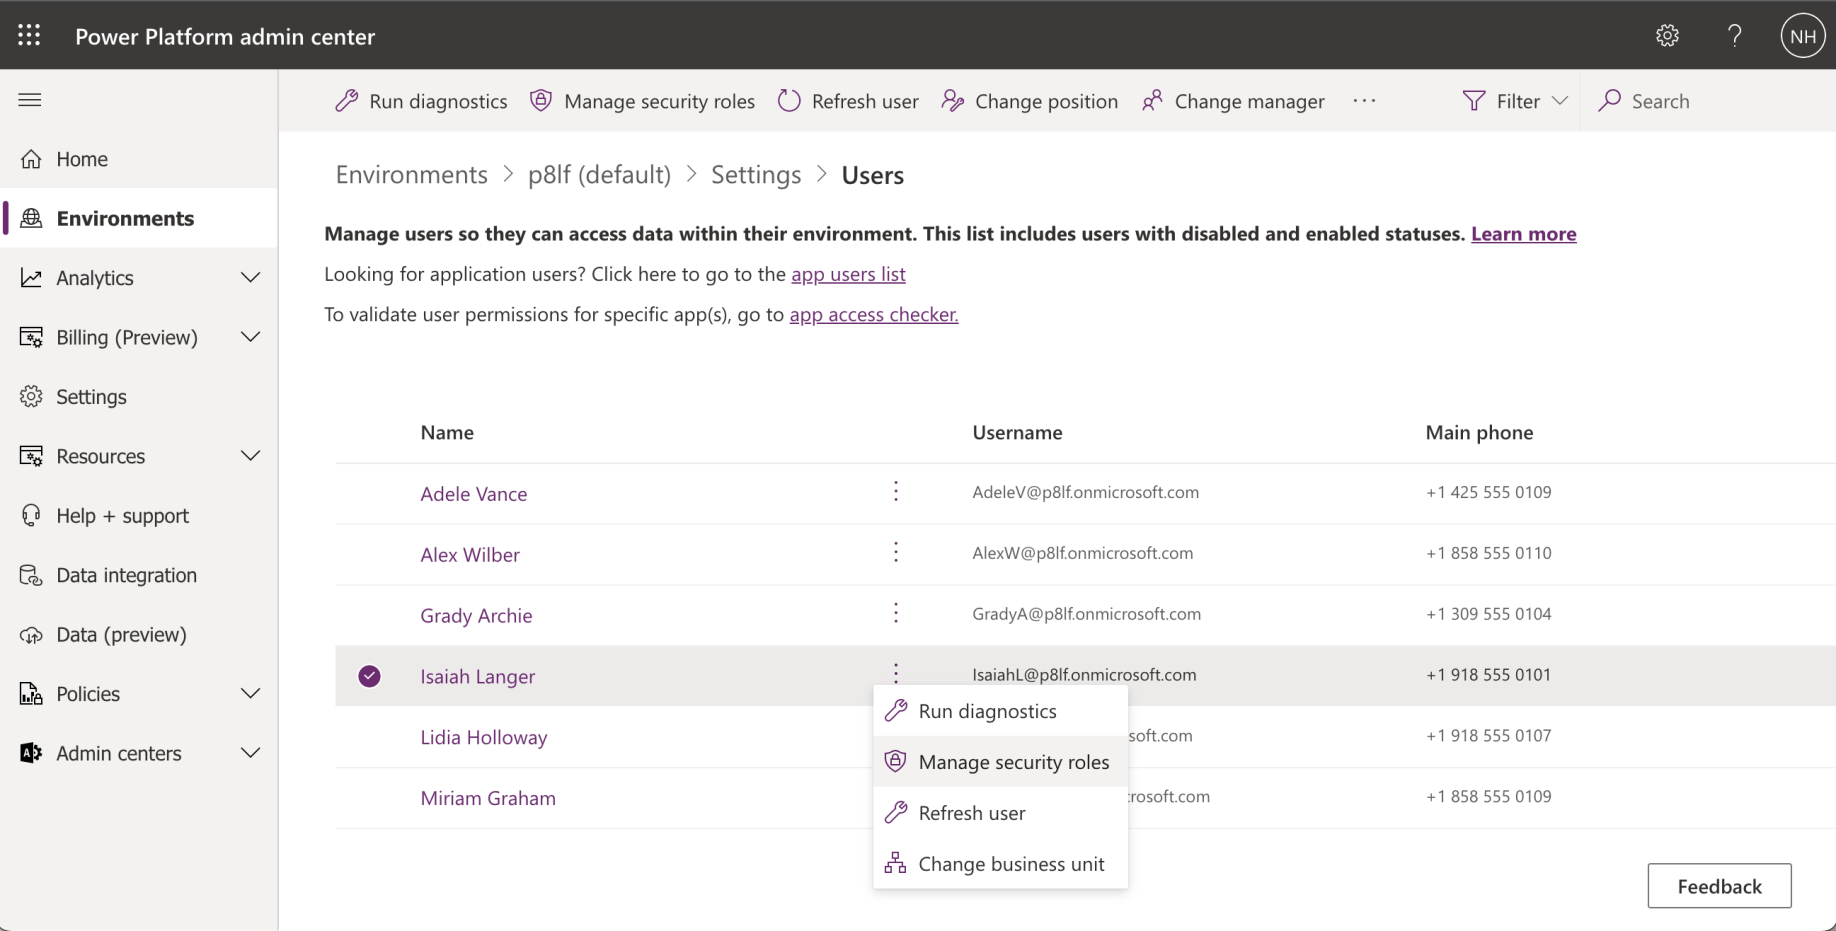Click Refresh user in the command bar
Screen dimensions: 1836x931
click(848, 101)
